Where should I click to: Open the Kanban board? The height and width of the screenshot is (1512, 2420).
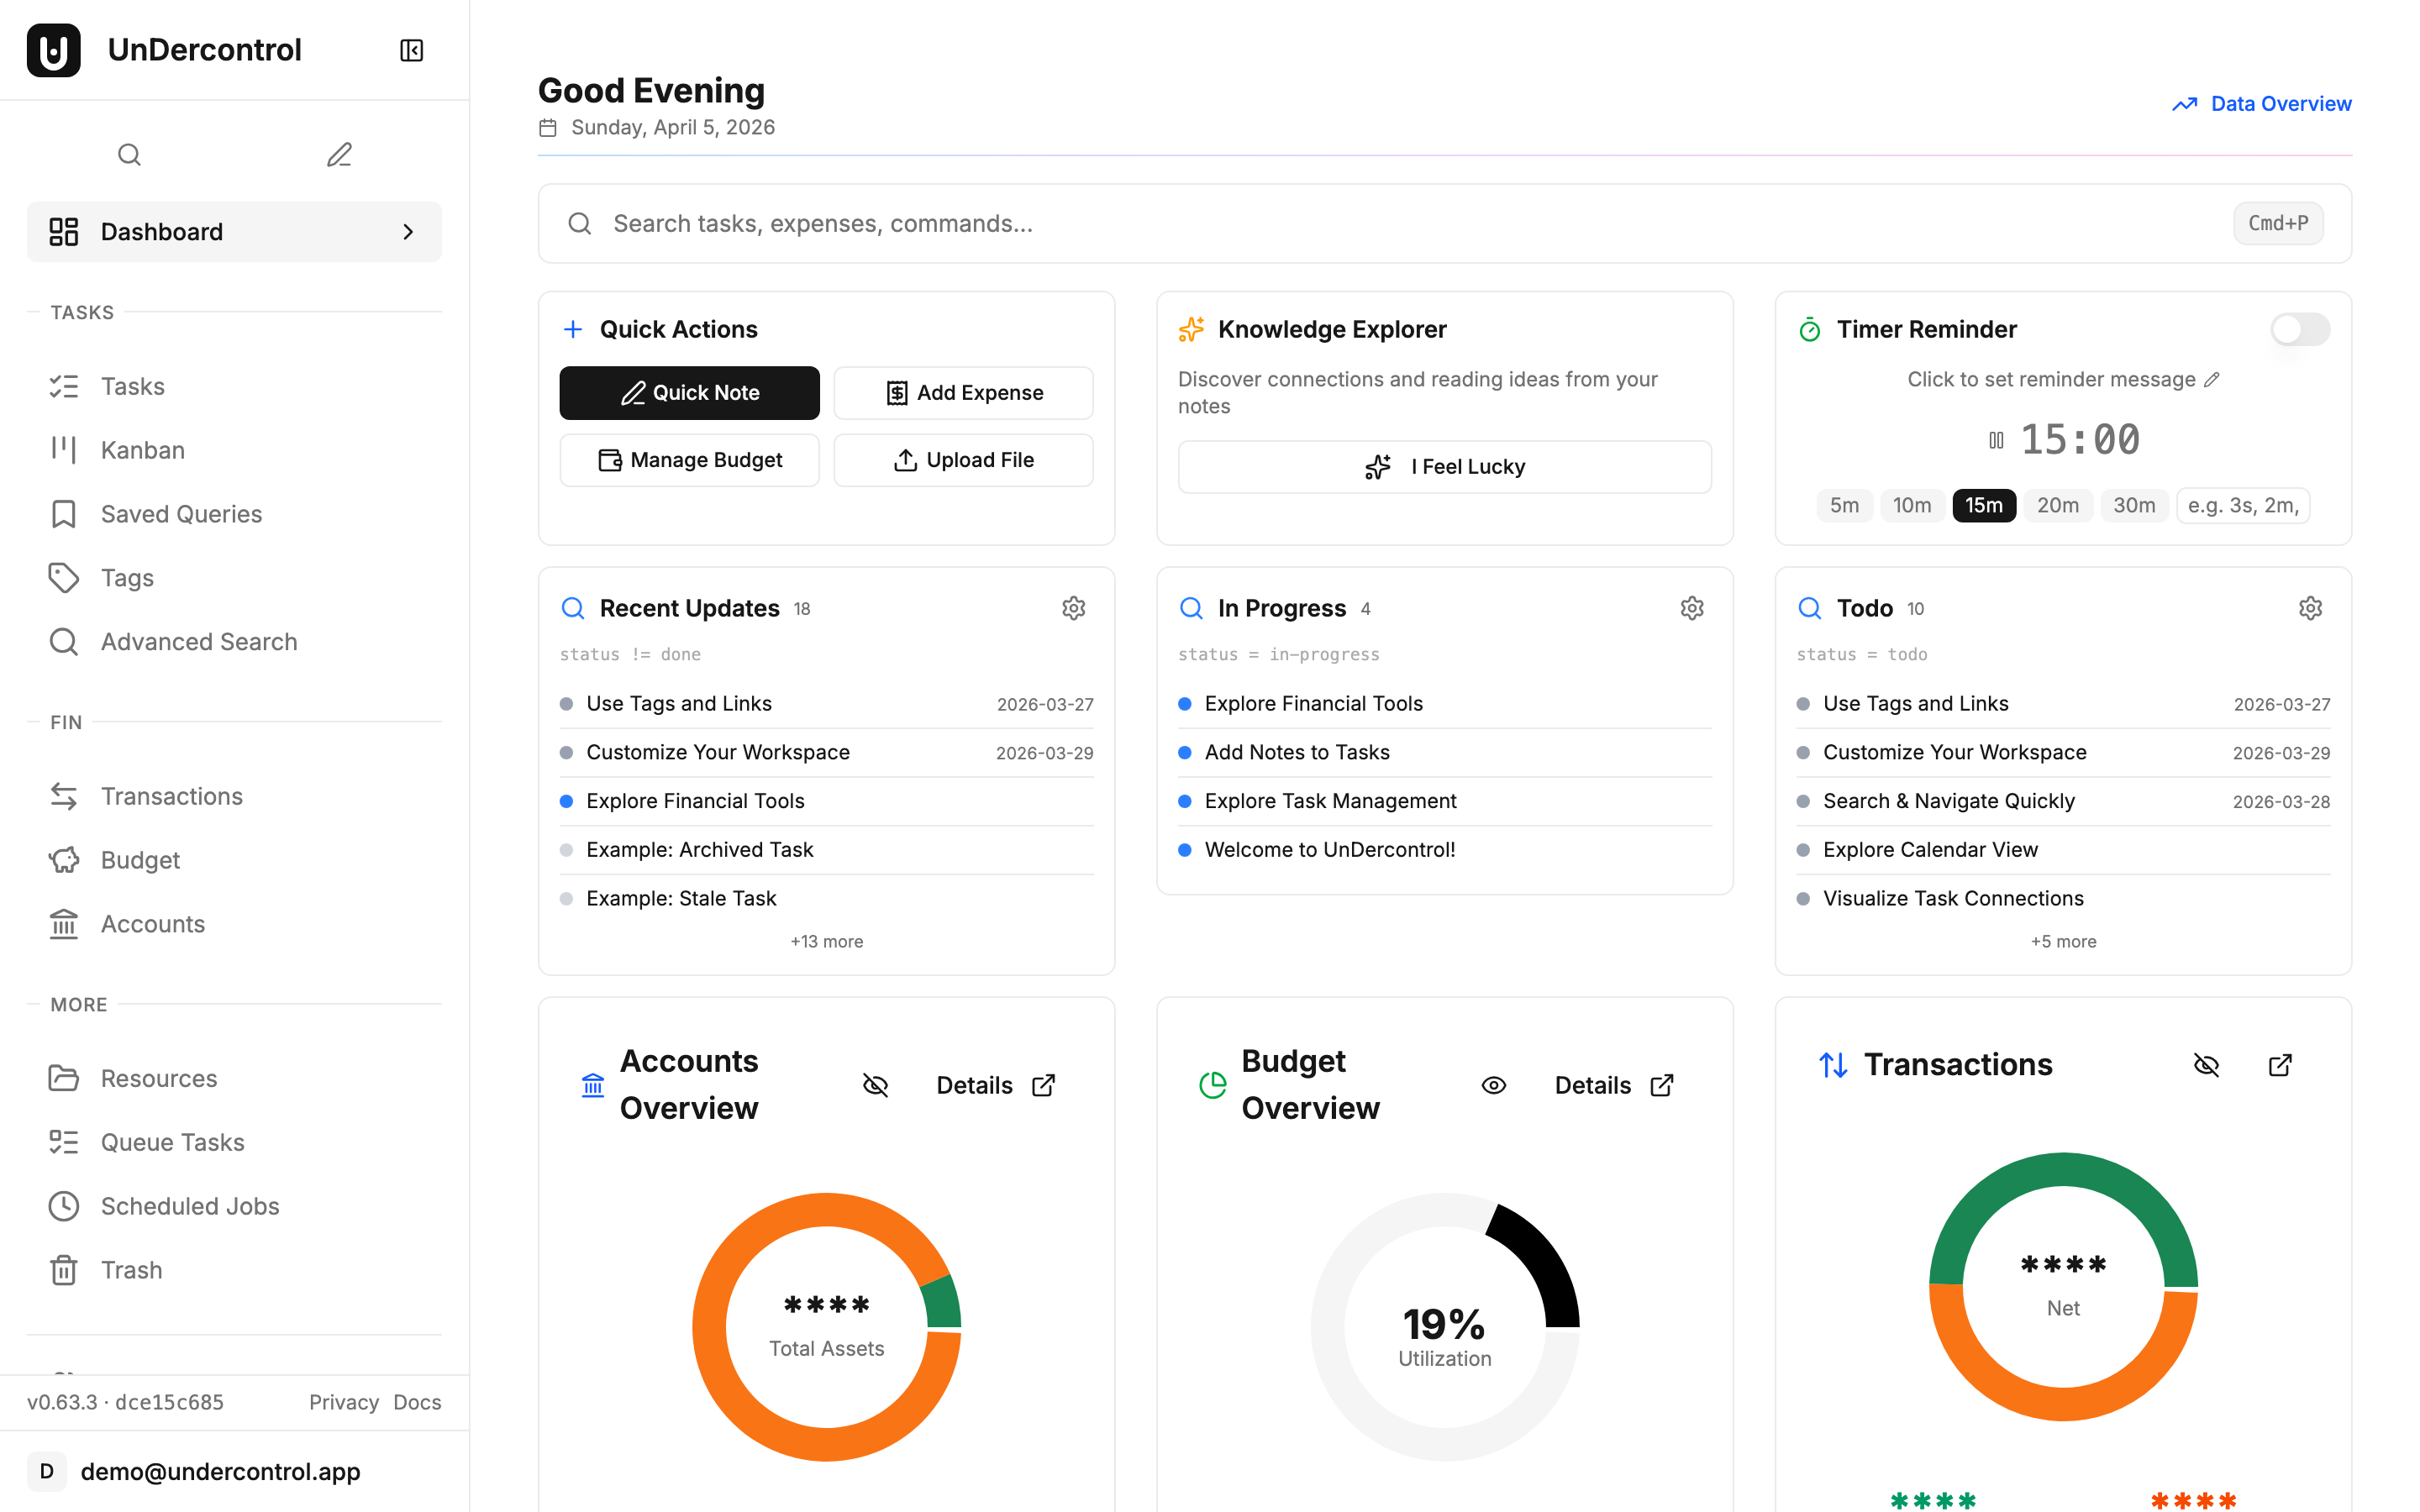(x=141, y=449)
